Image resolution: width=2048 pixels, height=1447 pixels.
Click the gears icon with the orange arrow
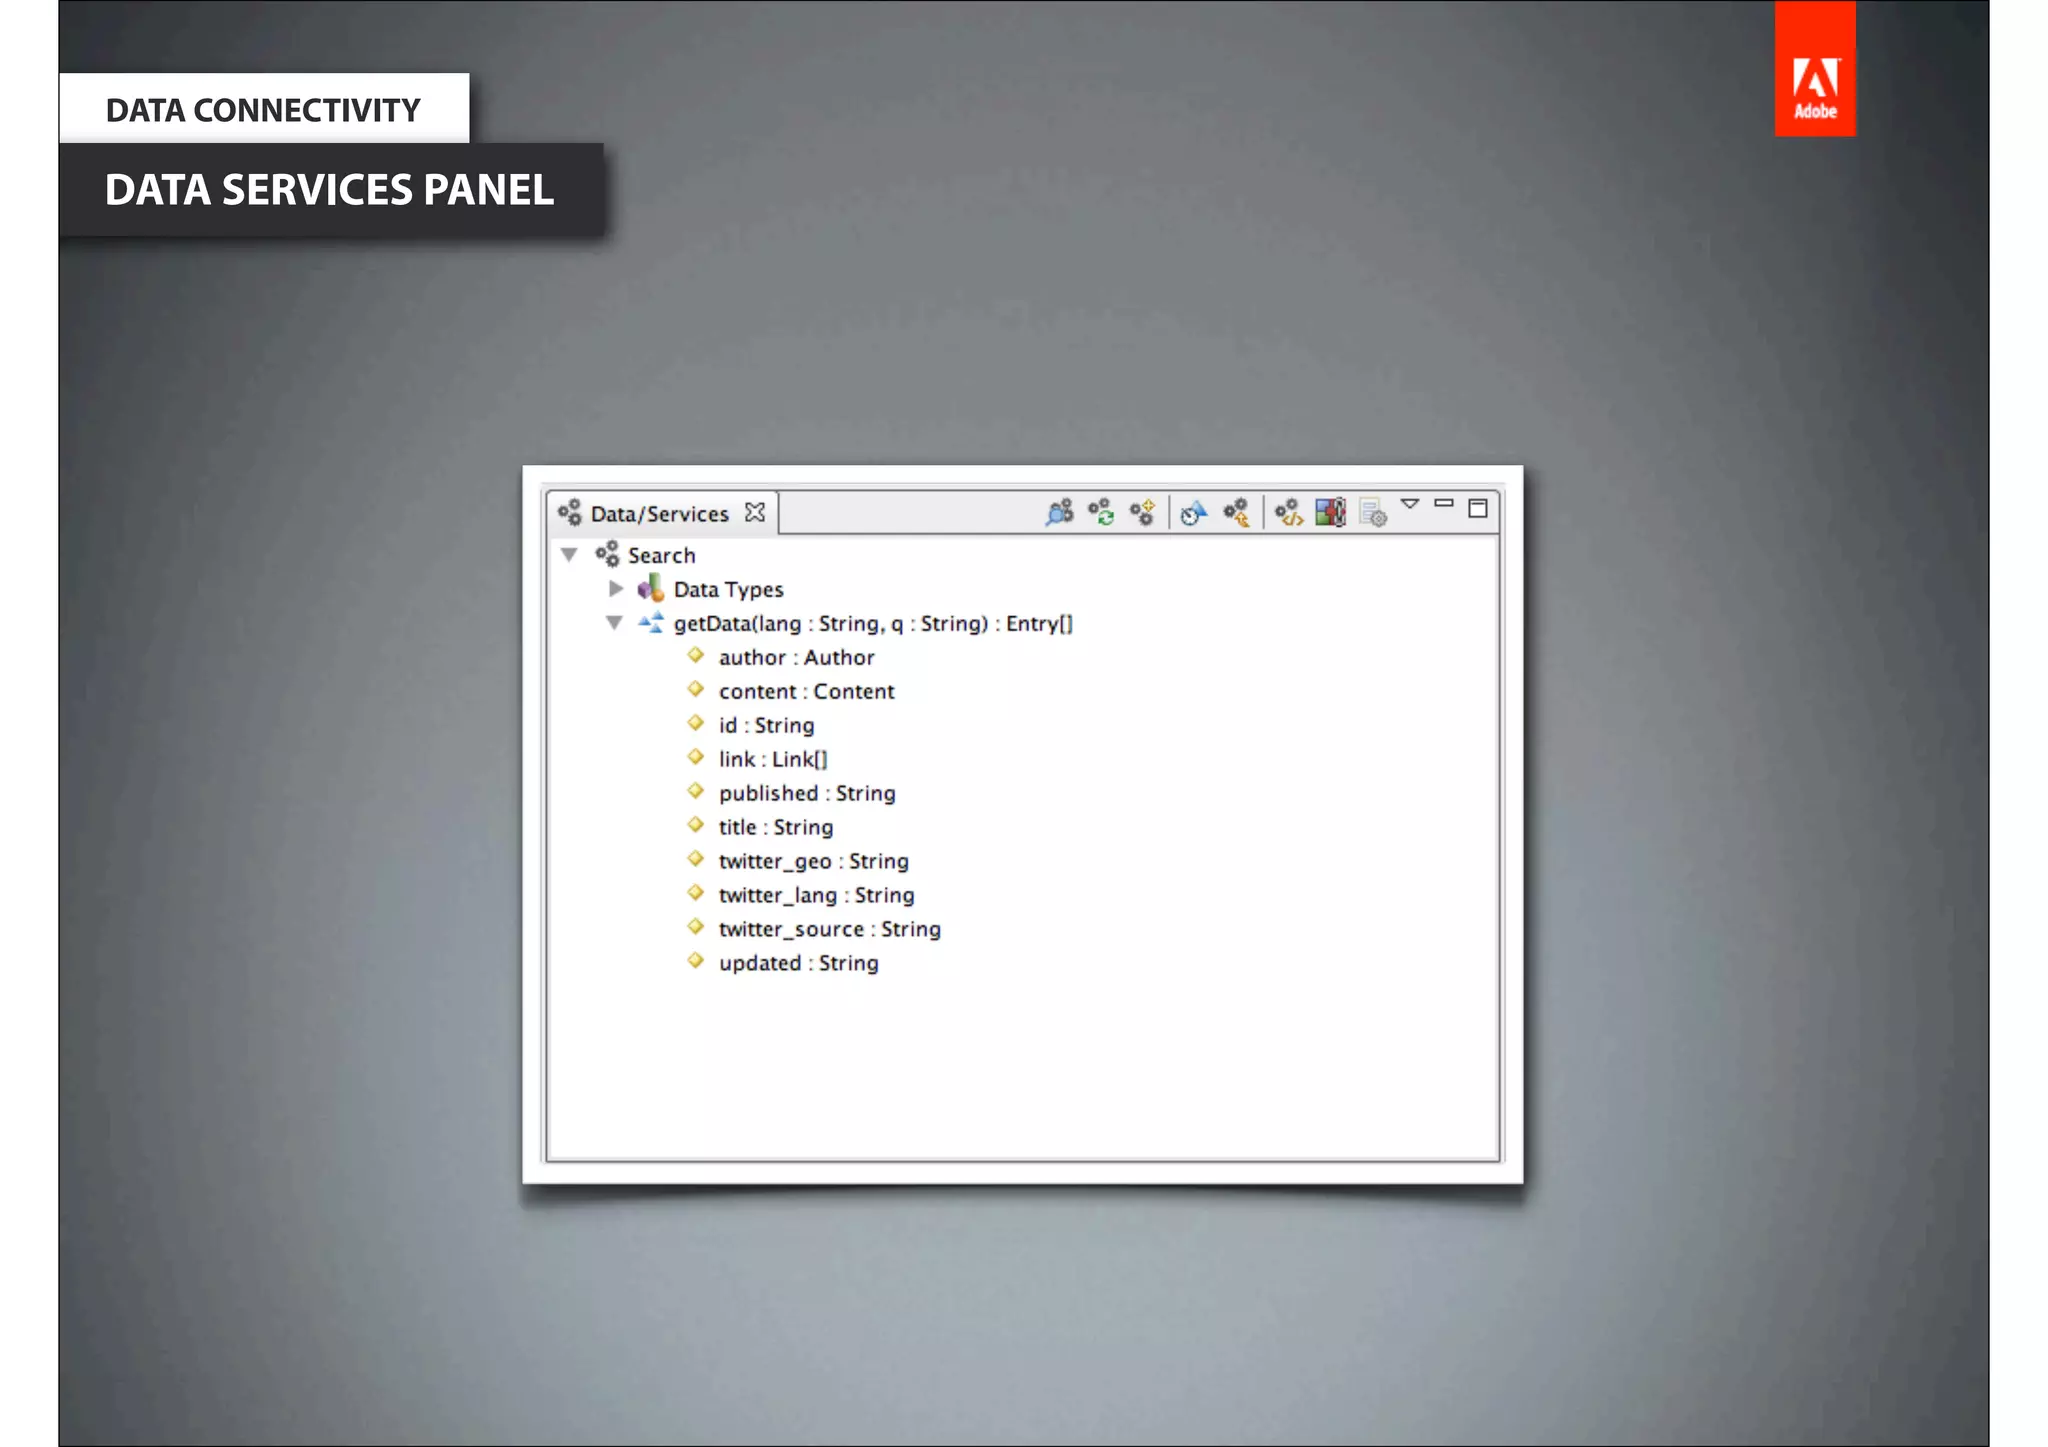point(1237,513)
